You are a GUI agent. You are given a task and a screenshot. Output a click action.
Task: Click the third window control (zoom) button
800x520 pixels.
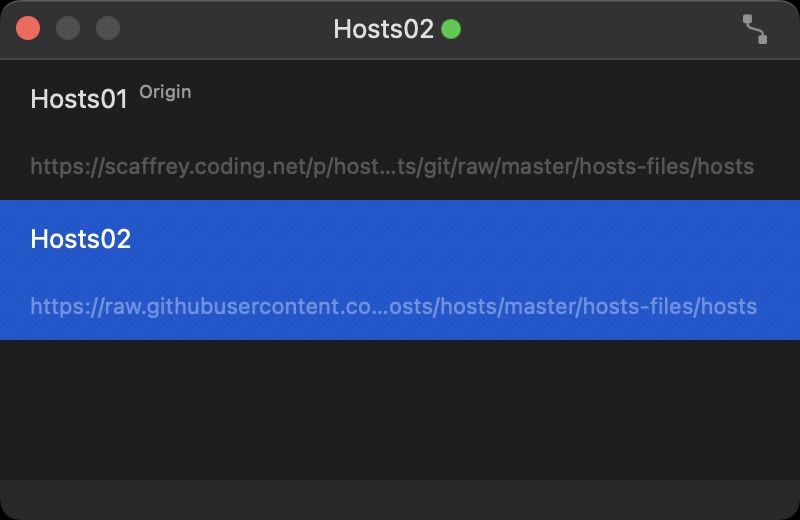(x=108, y=28)
